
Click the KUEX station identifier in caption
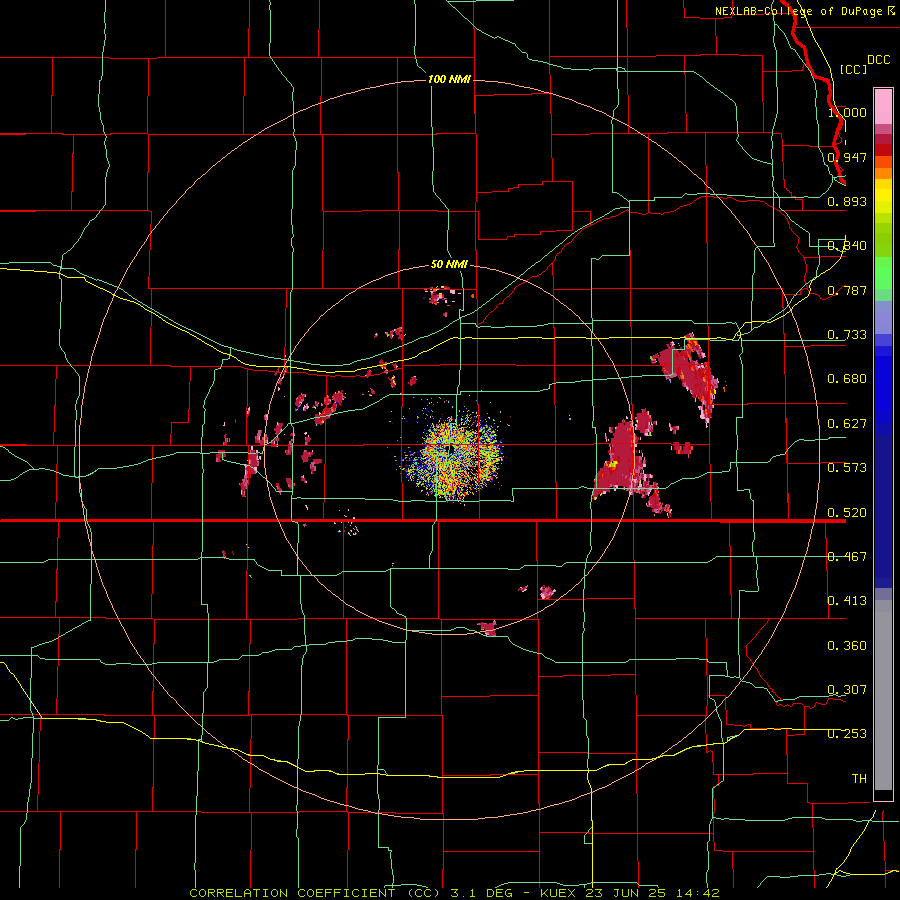coord(559,893)
